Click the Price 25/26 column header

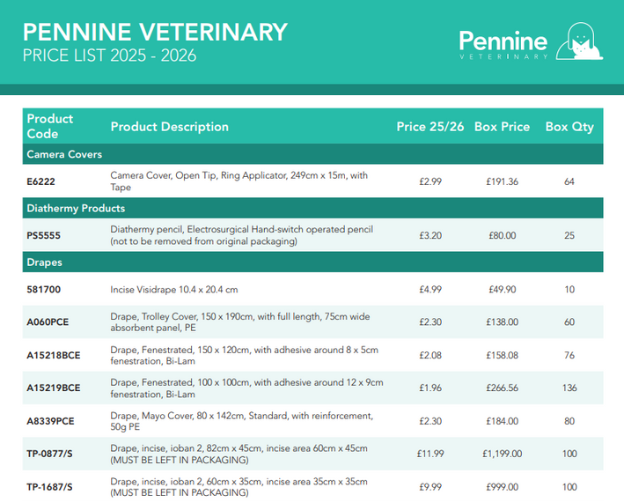click(430, 127)
